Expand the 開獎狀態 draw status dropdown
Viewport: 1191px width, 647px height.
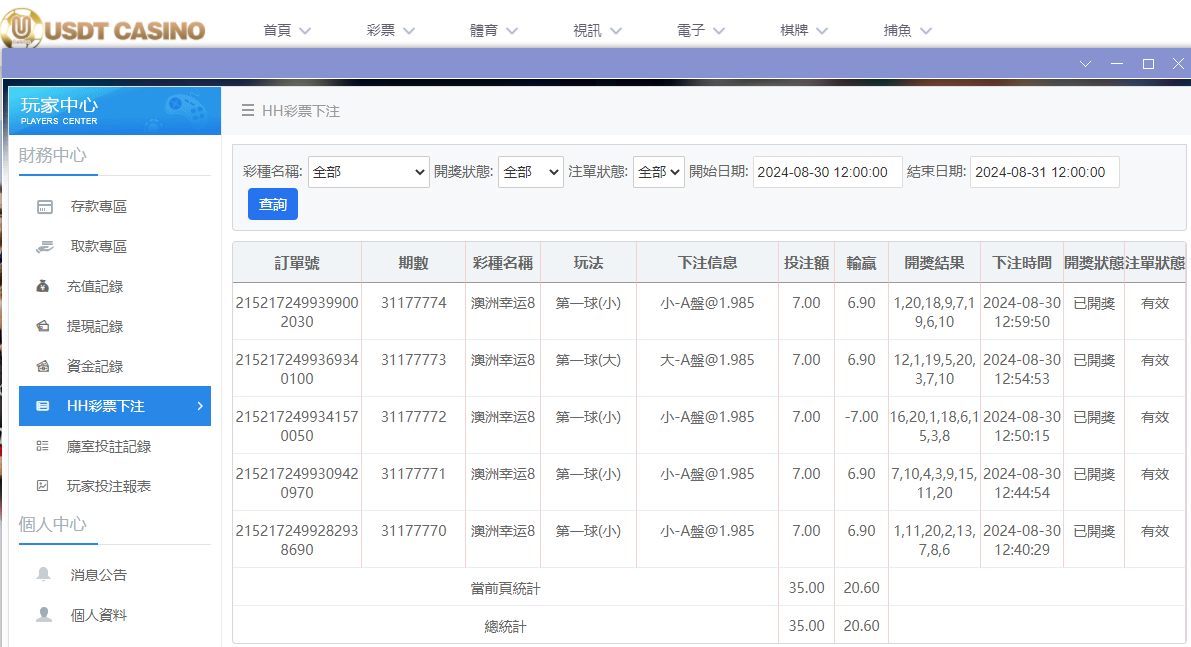coord(530,171)
